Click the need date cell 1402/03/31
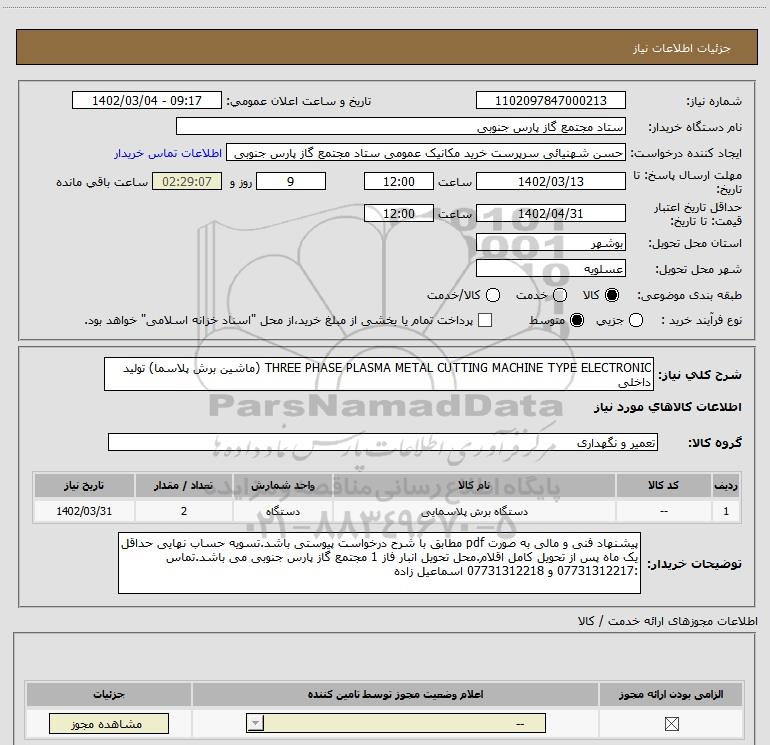This screenshot has width=770, height=745. point(84,511)
